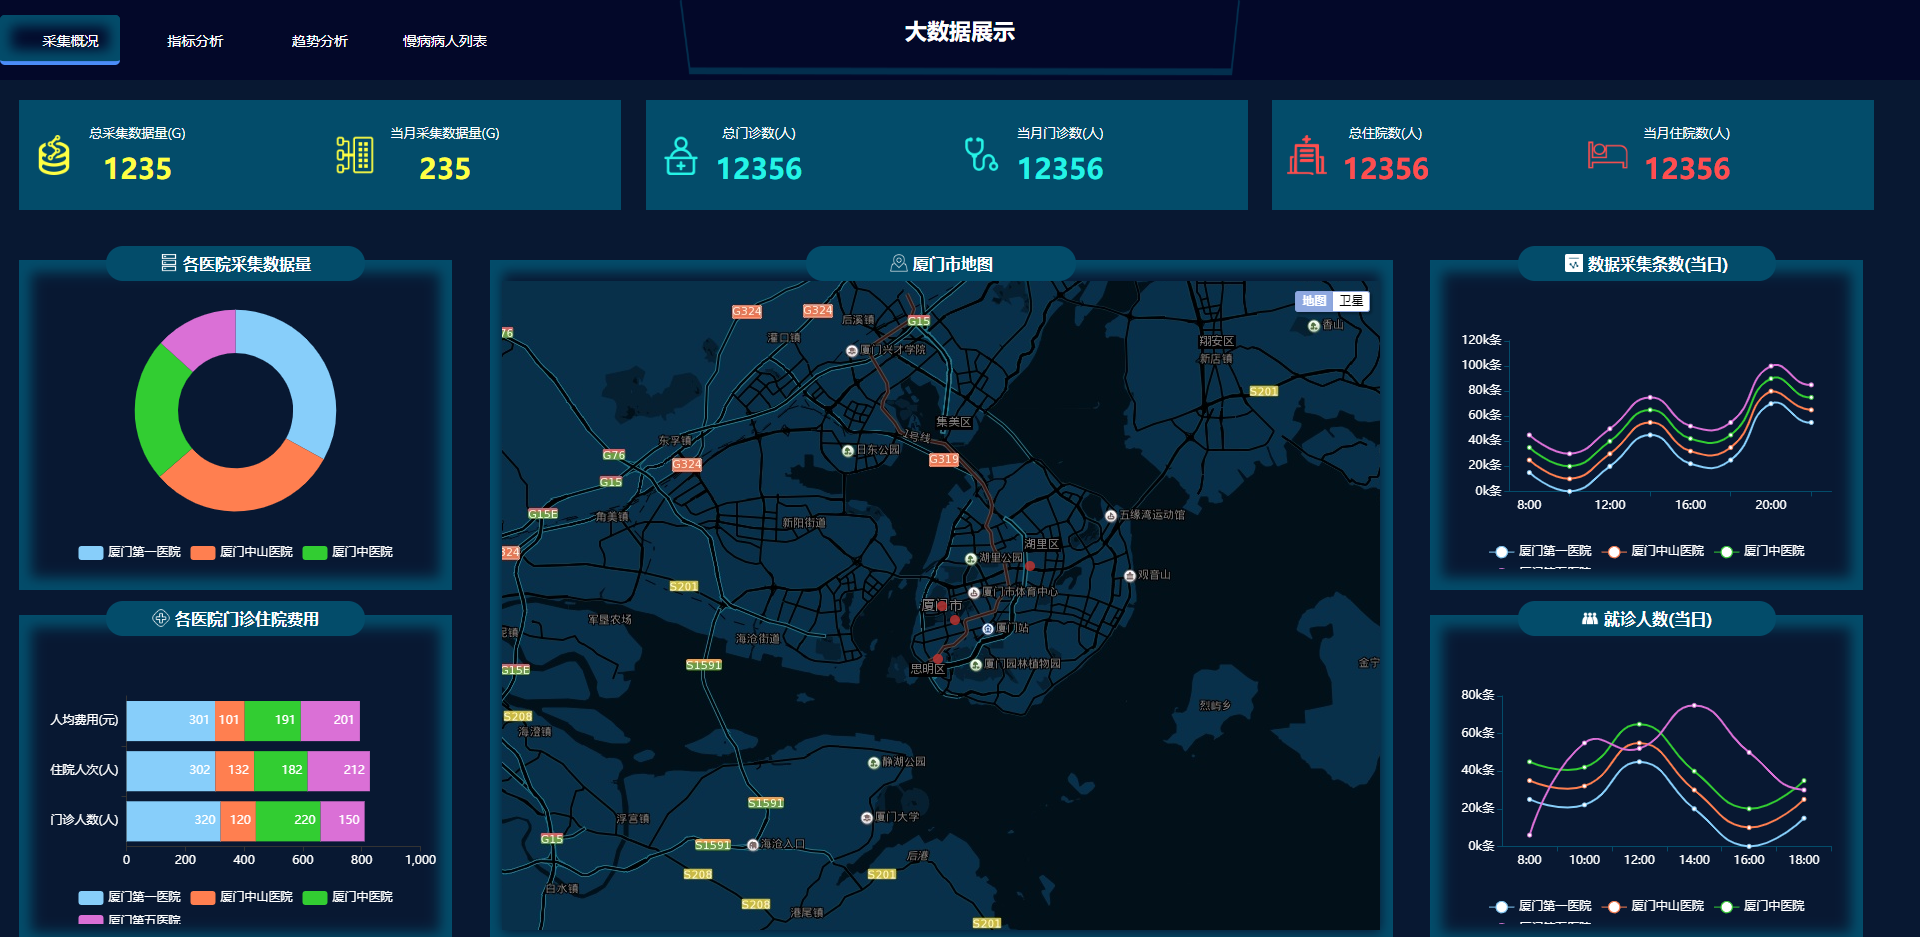Viewport: 1920px width, 937px height.
Task: Select the 厦门兴才学院 marker icon on map
Action: click(852, 350)
